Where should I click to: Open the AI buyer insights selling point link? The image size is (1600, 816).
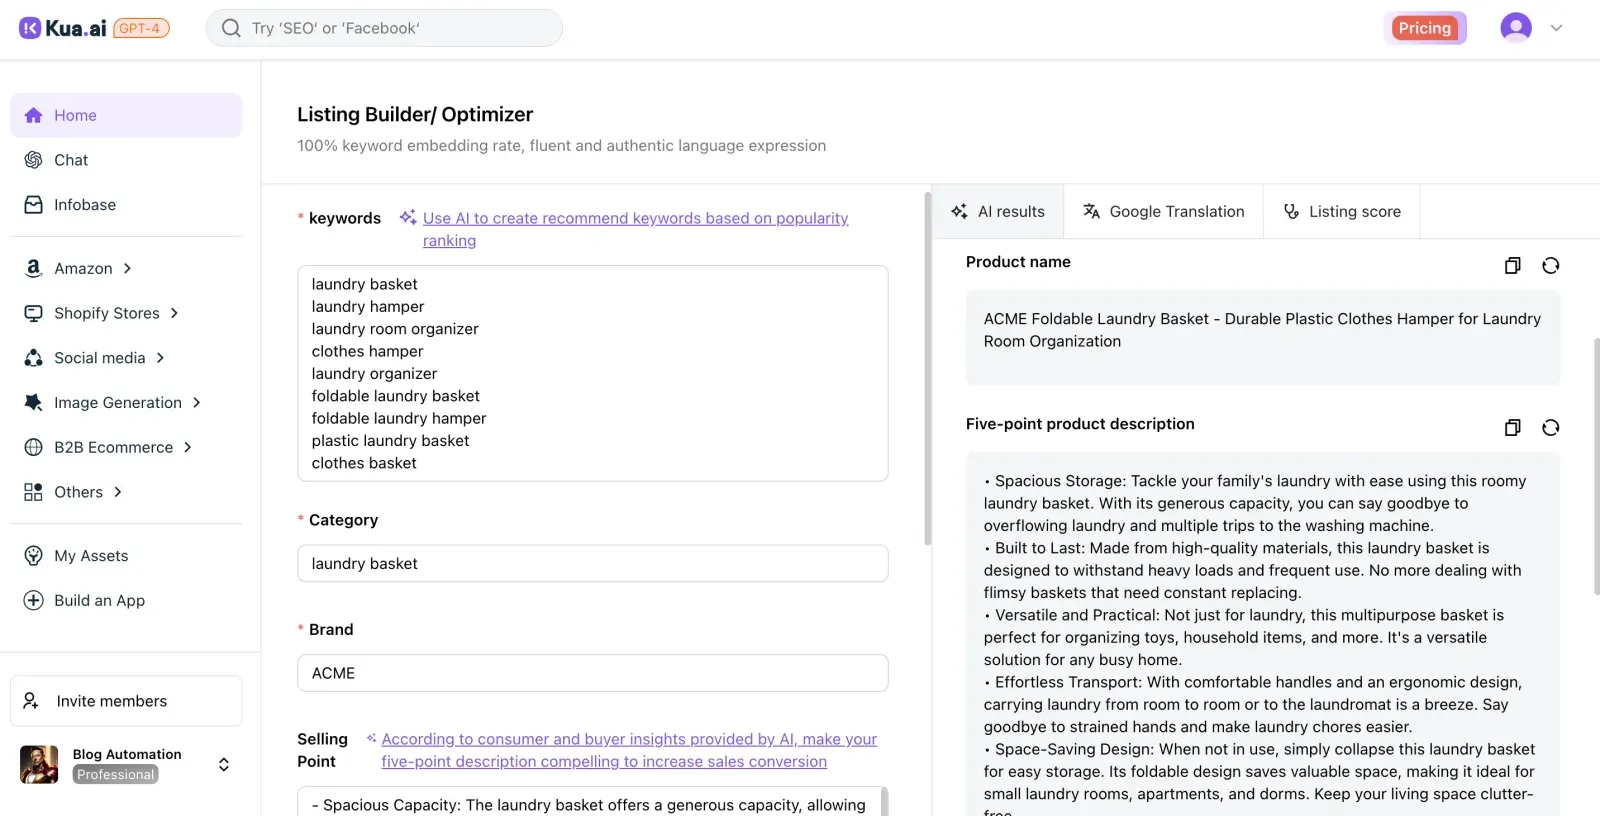click(629, 750)
